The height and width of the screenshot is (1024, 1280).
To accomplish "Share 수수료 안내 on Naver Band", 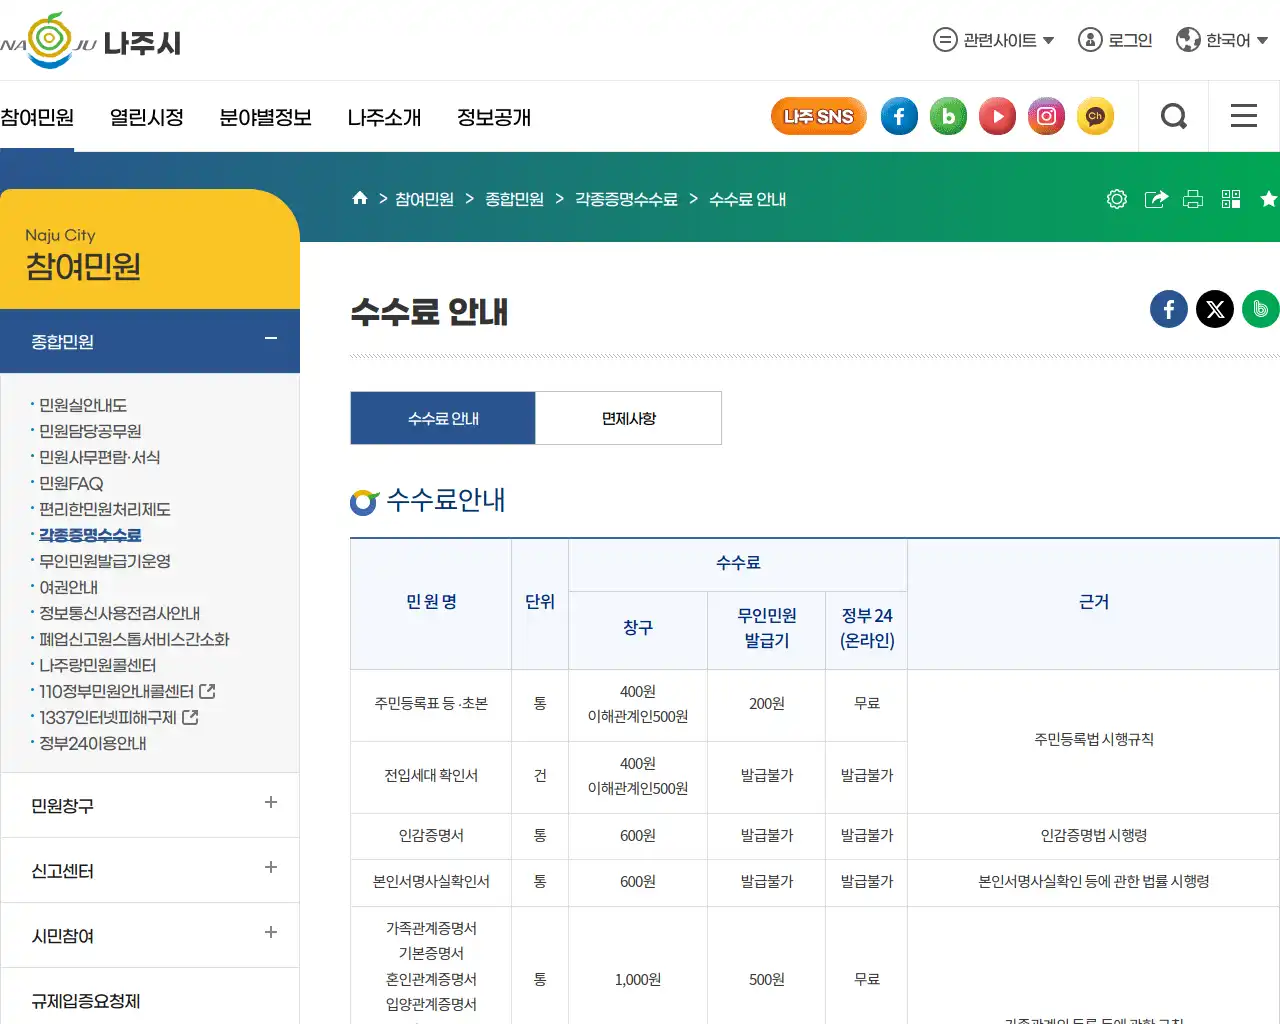I will tap(1260, 309).
